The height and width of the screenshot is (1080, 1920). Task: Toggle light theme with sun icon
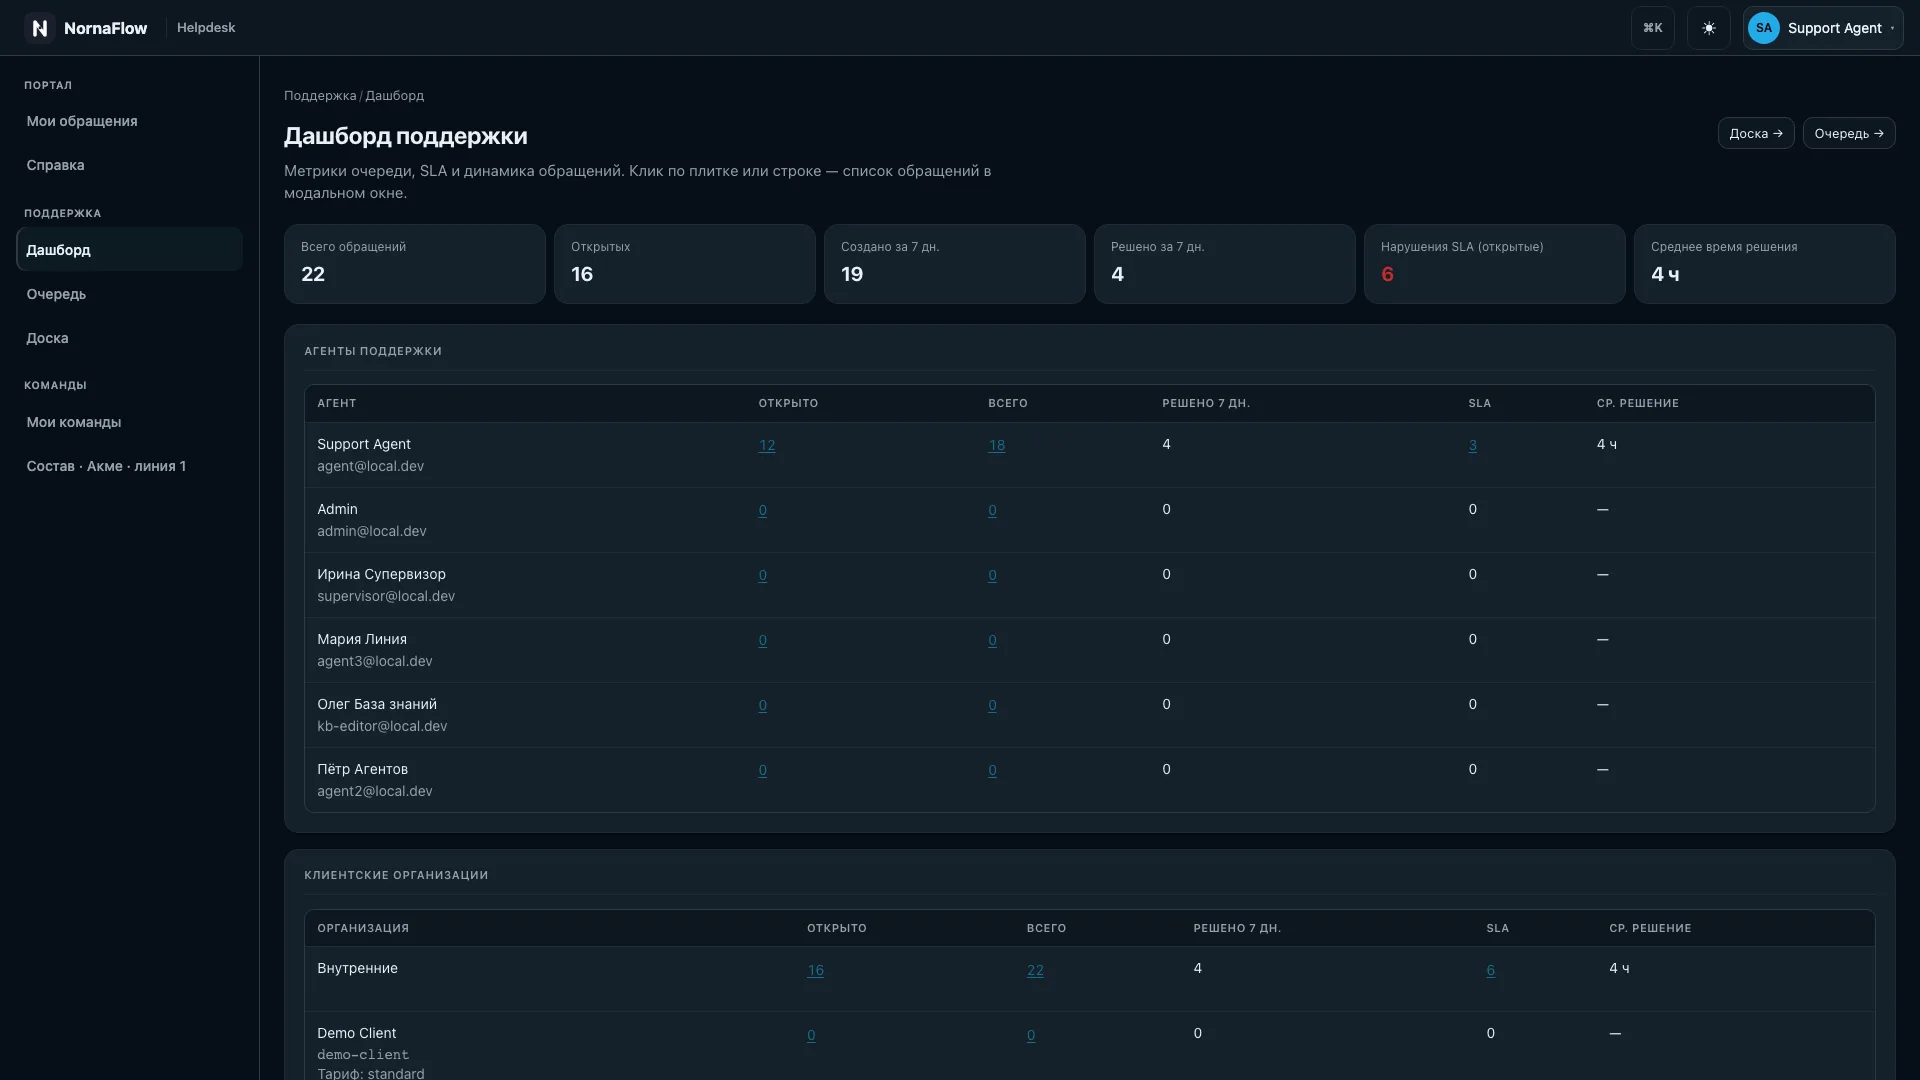click(x=1708, y=28)
